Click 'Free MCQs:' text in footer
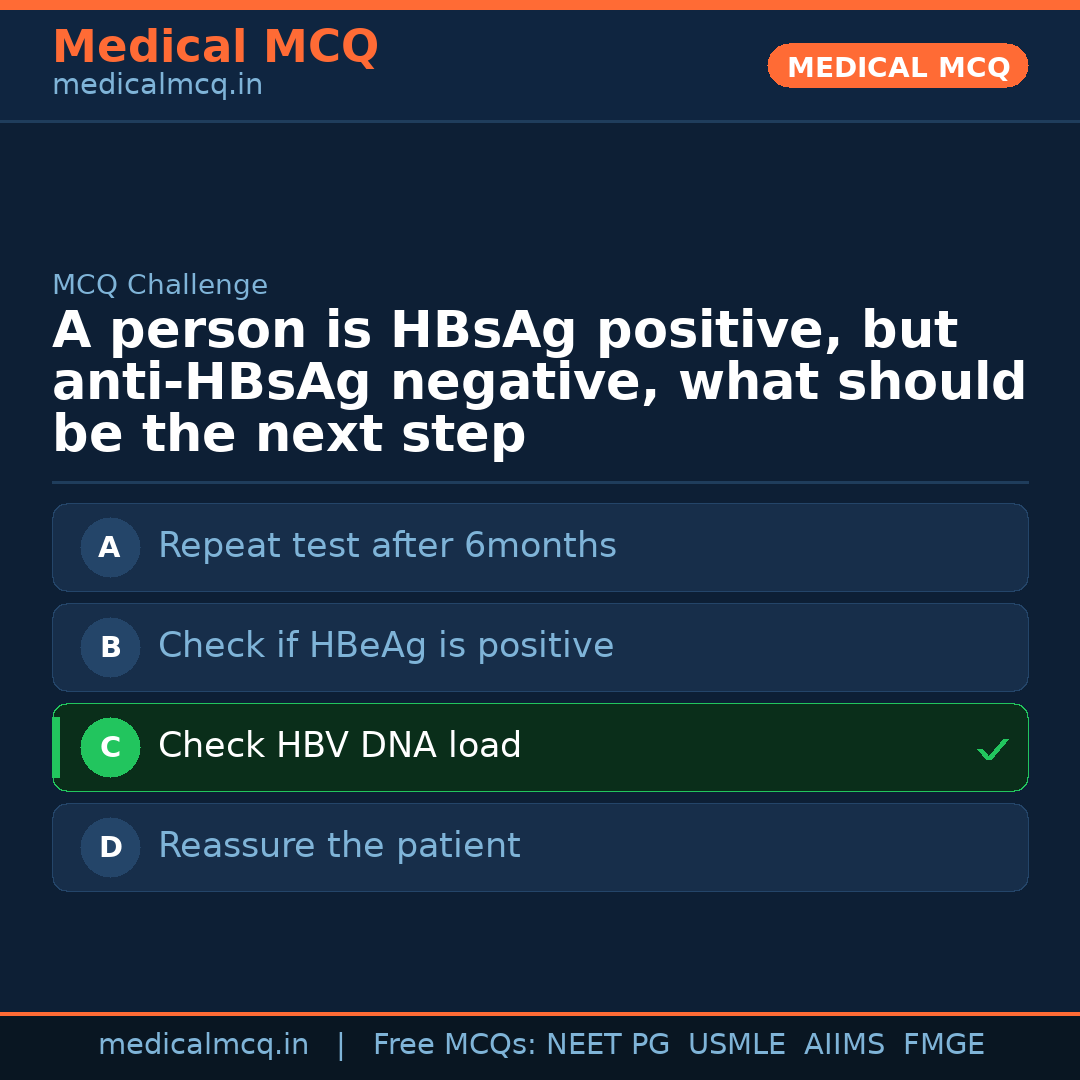This screenshot has width=1080, height=1080. click(x=455, y=1045)
